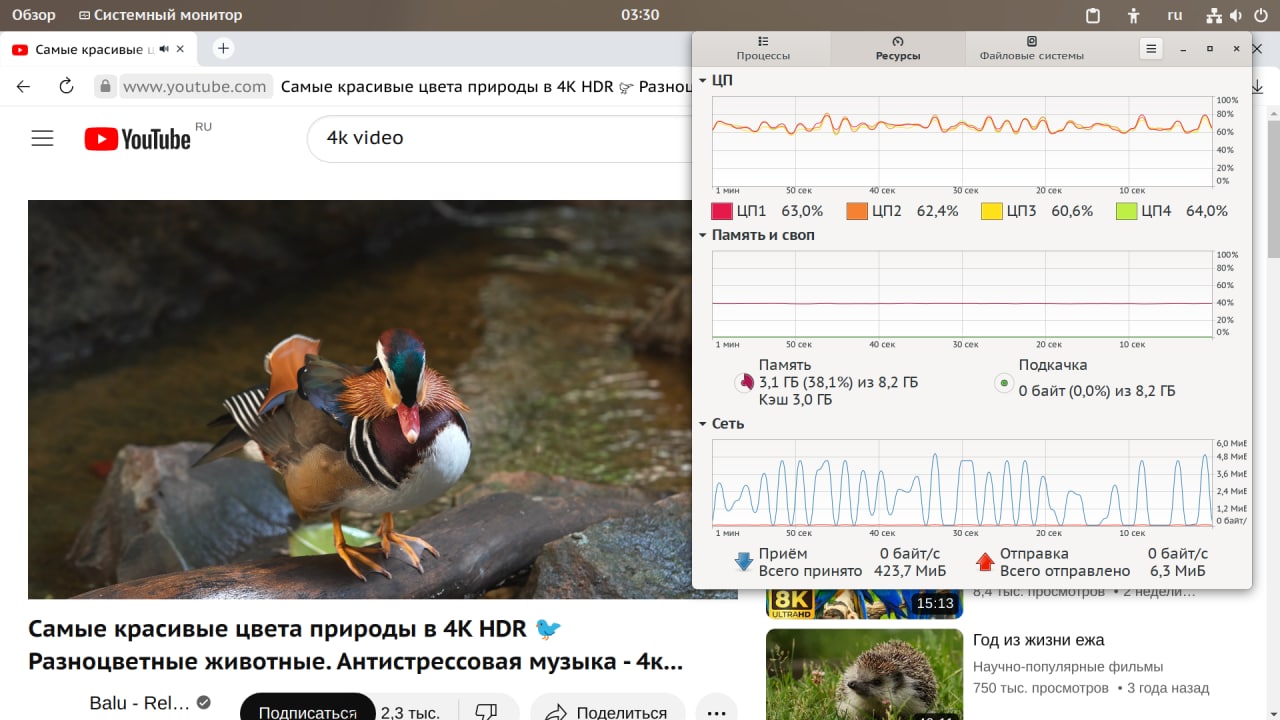Open the Научно-популярные фильмы channel
The width and height of the screenshot is (1280, 720).
[1068, 667]
